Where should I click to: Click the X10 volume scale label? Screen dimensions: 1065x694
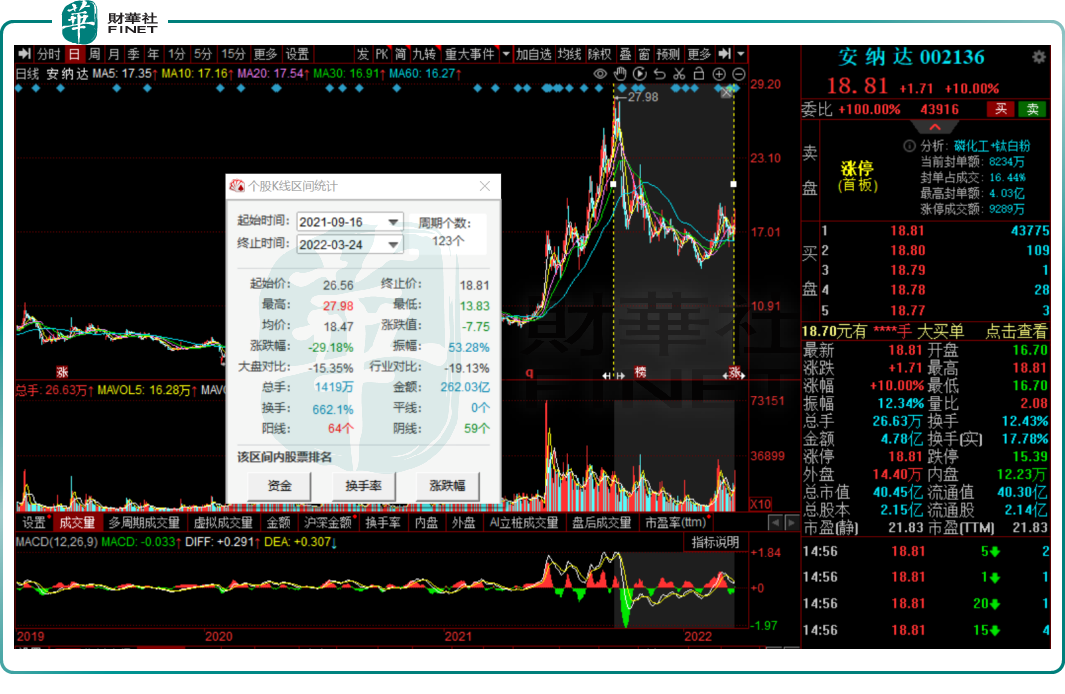pyautogui.click(x=761, y=504)
